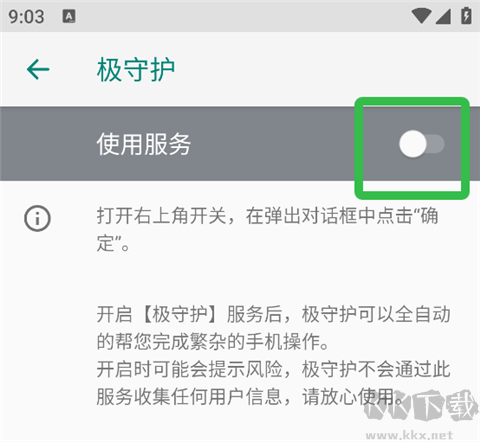The width and height of the screenshot is (480, 442).
Task: Tap the info circle icon
Action: pyautogui.click(x=37, y=219)
